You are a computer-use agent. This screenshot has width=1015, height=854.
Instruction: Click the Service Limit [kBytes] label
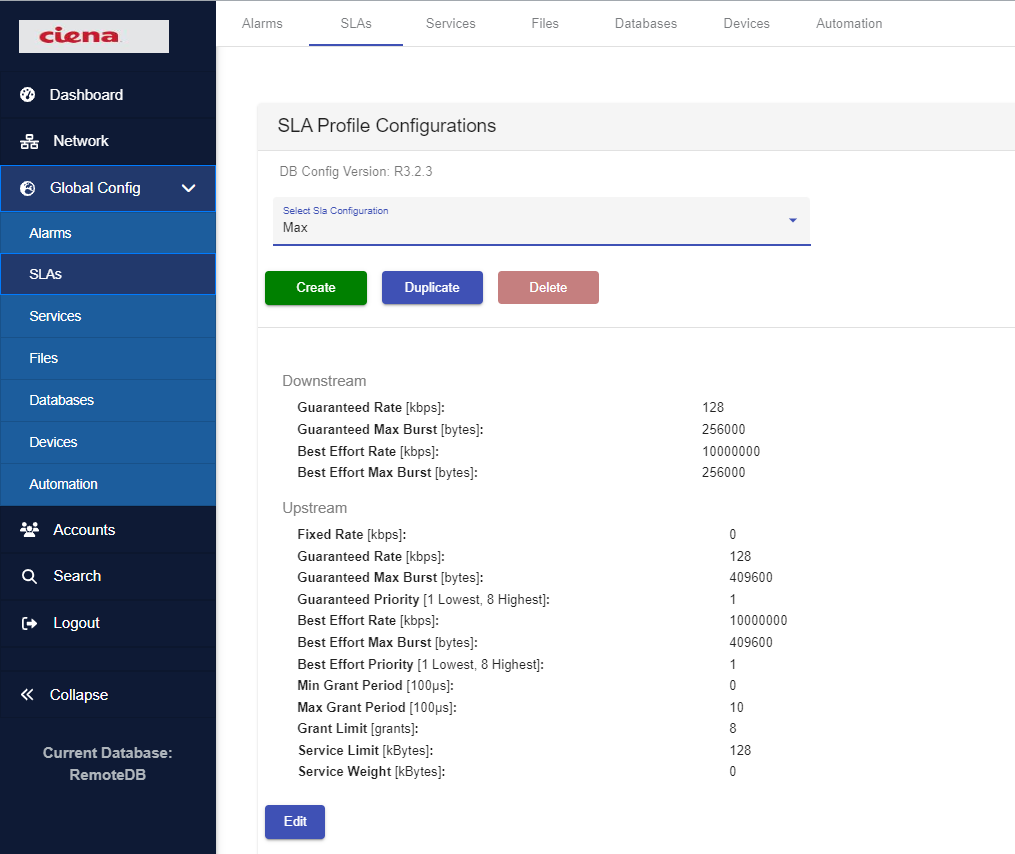coord(366,750)
